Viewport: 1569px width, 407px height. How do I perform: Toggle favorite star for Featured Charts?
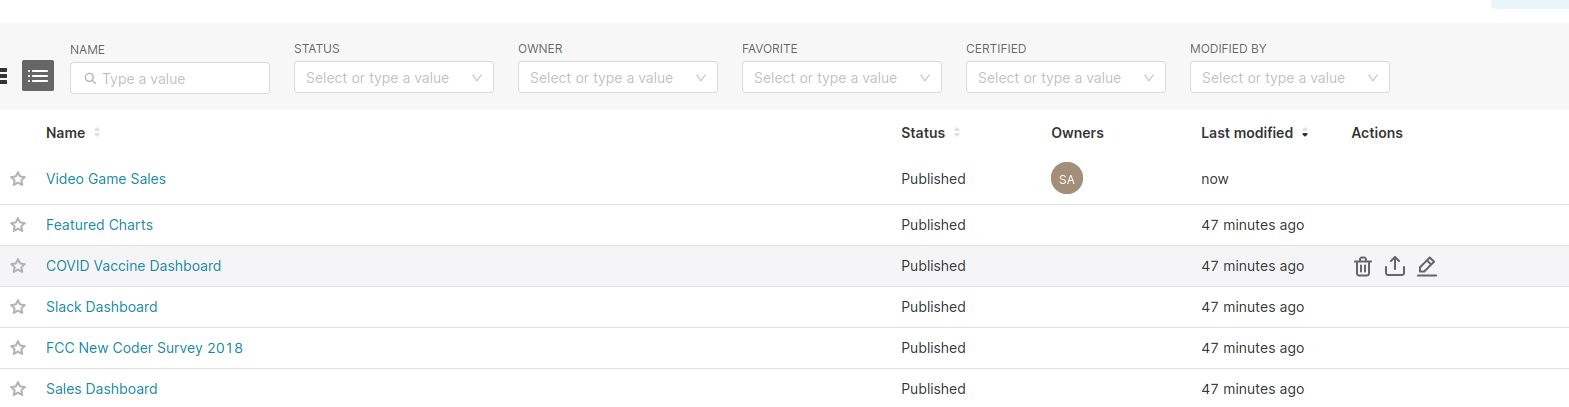18,225
